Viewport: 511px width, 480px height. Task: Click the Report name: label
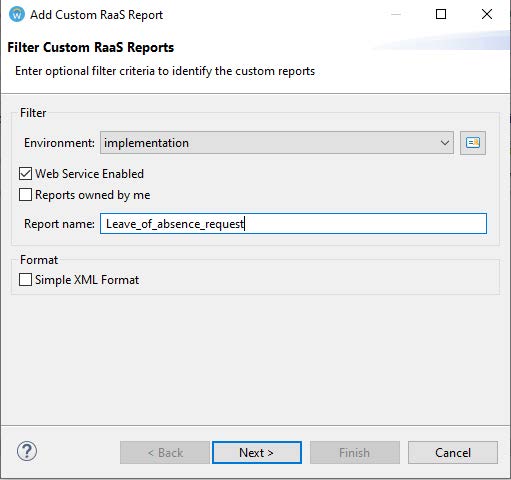(59, 224)
